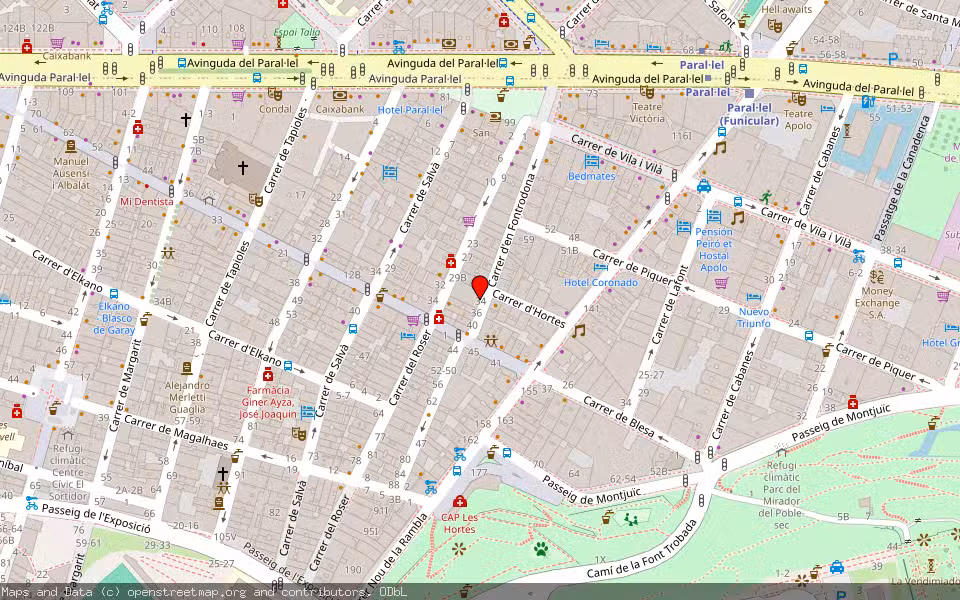Click the Money Exchange S.A. label

(x=877, y=302)
